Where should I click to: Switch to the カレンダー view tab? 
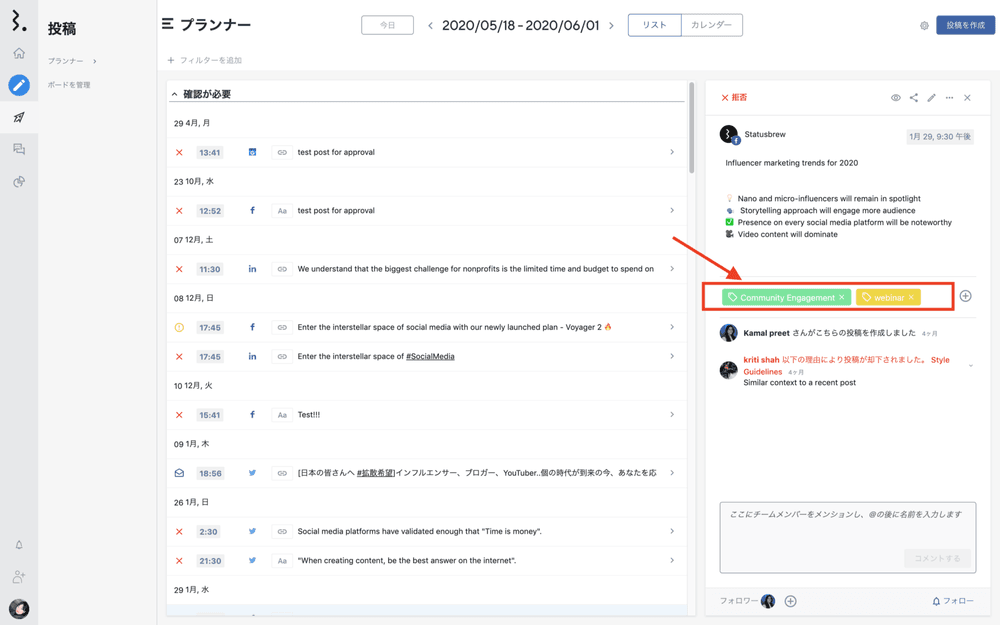point(711,25)
